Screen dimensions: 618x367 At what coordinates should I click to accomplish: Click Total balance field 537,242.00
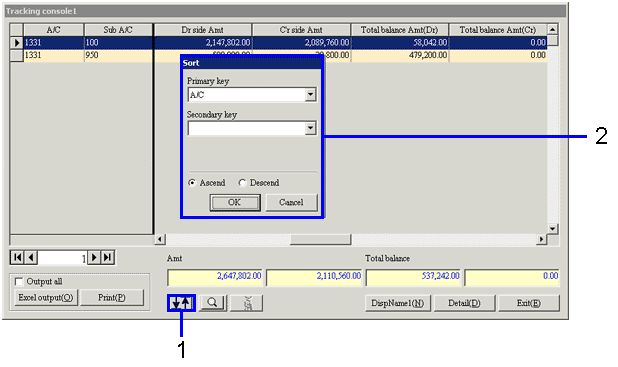coord(413,277)
